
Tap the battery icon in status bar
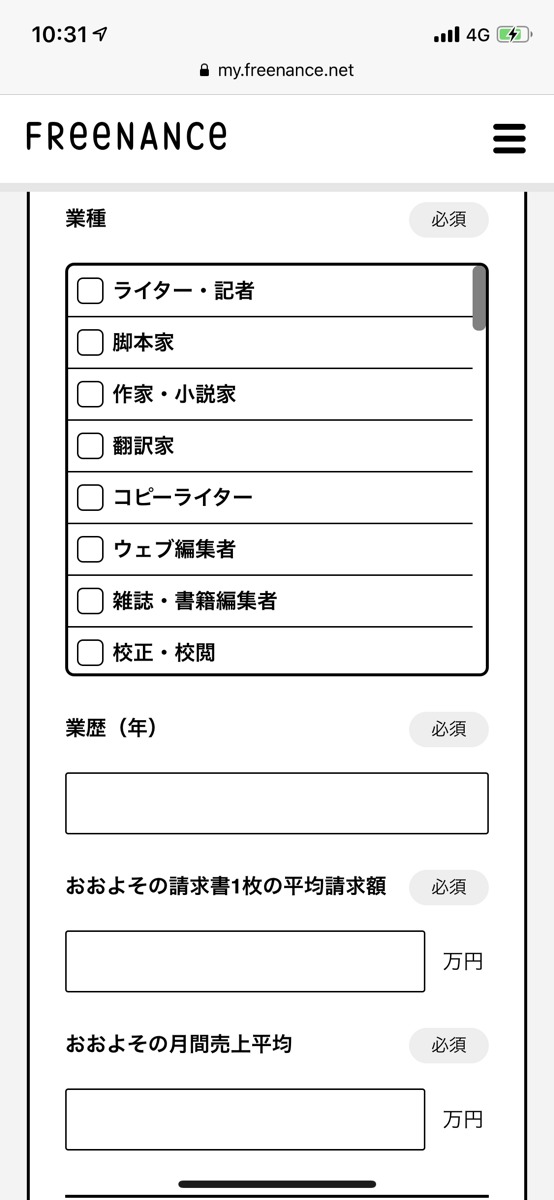pyautogui.click(x=513, y=34)
